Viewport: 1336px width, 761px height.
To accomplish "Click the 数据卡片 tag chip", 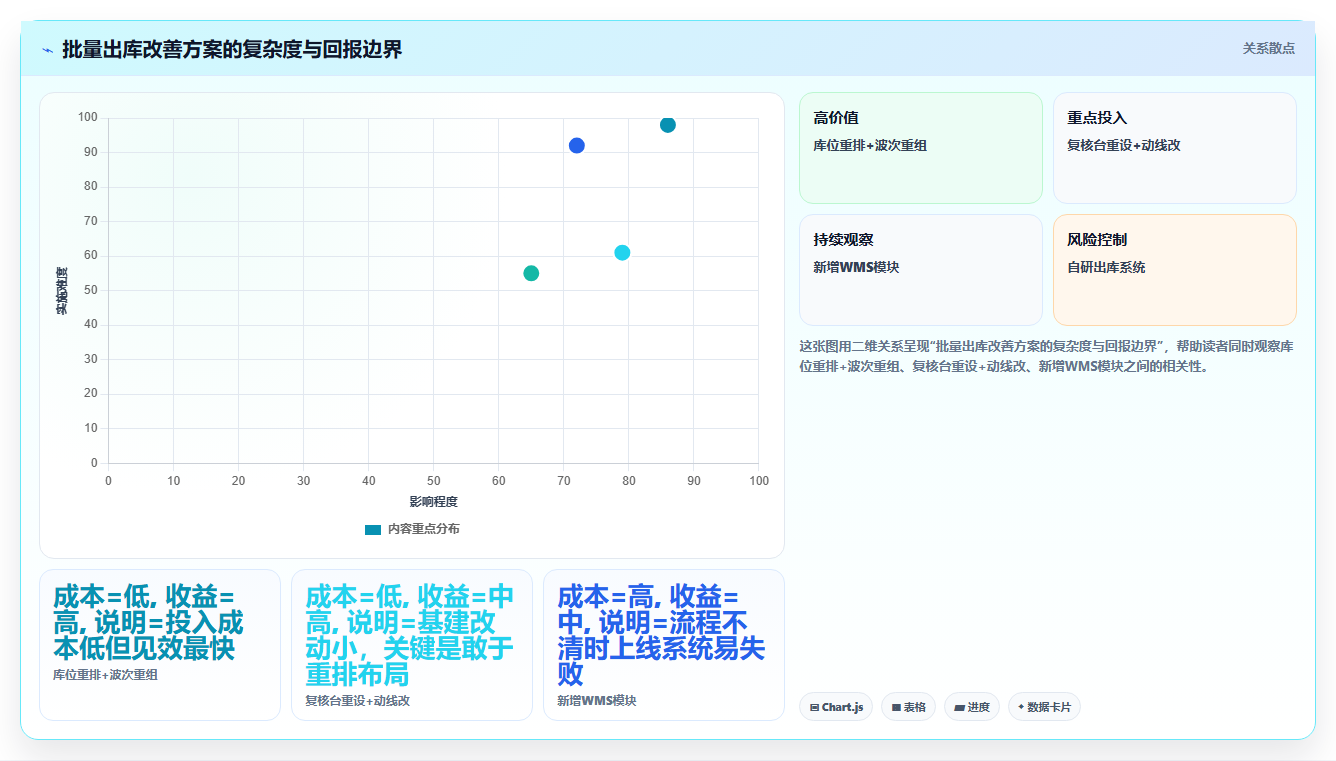I will pos(1044,707).
